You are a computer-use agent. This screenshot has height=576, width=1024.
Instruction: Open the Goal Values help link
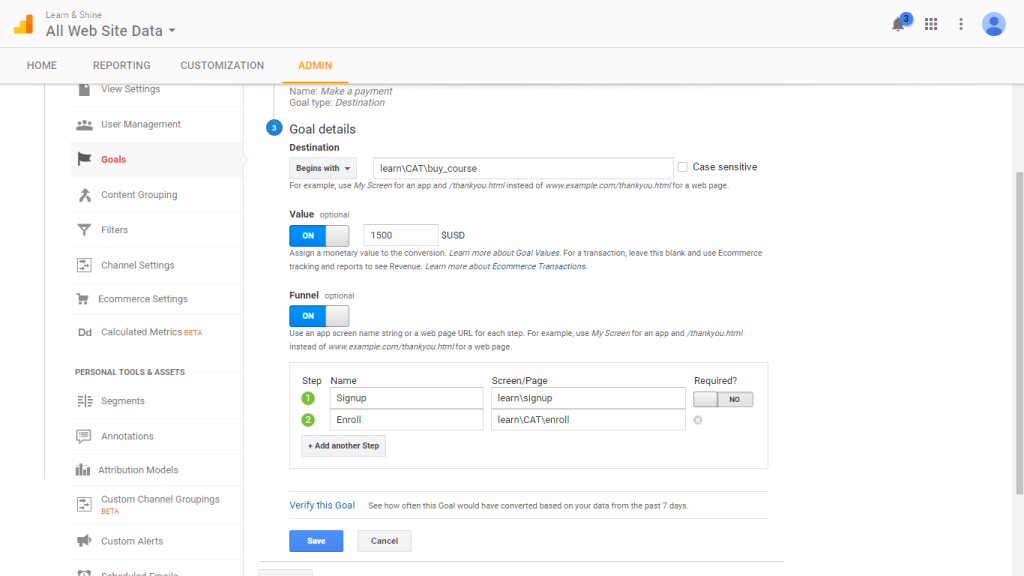point(537,253)
